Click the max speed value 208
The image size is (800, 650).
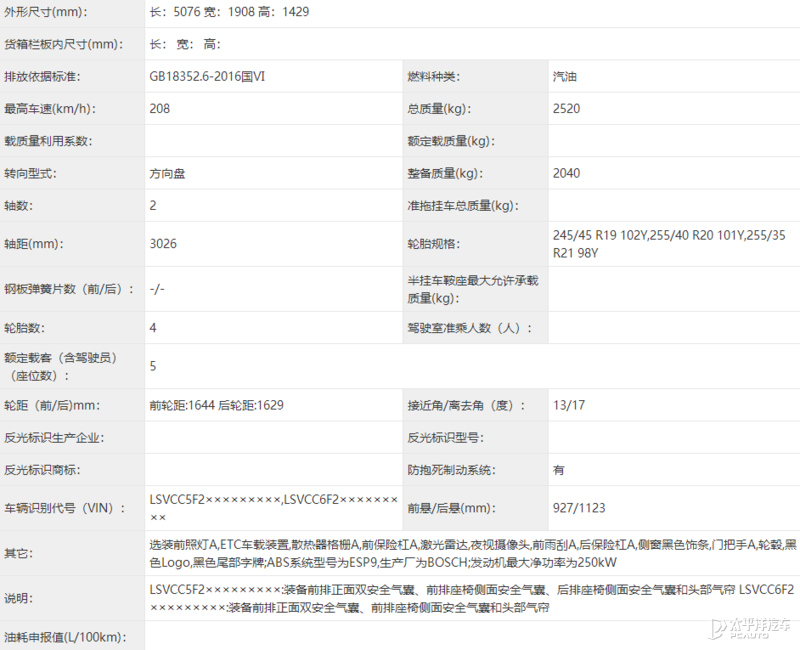[160, 109]
